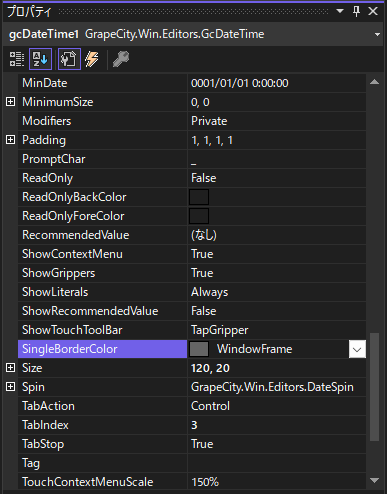Toggle Alphabetical sort icon
387x494 pixels.
(x=40, y=59)
